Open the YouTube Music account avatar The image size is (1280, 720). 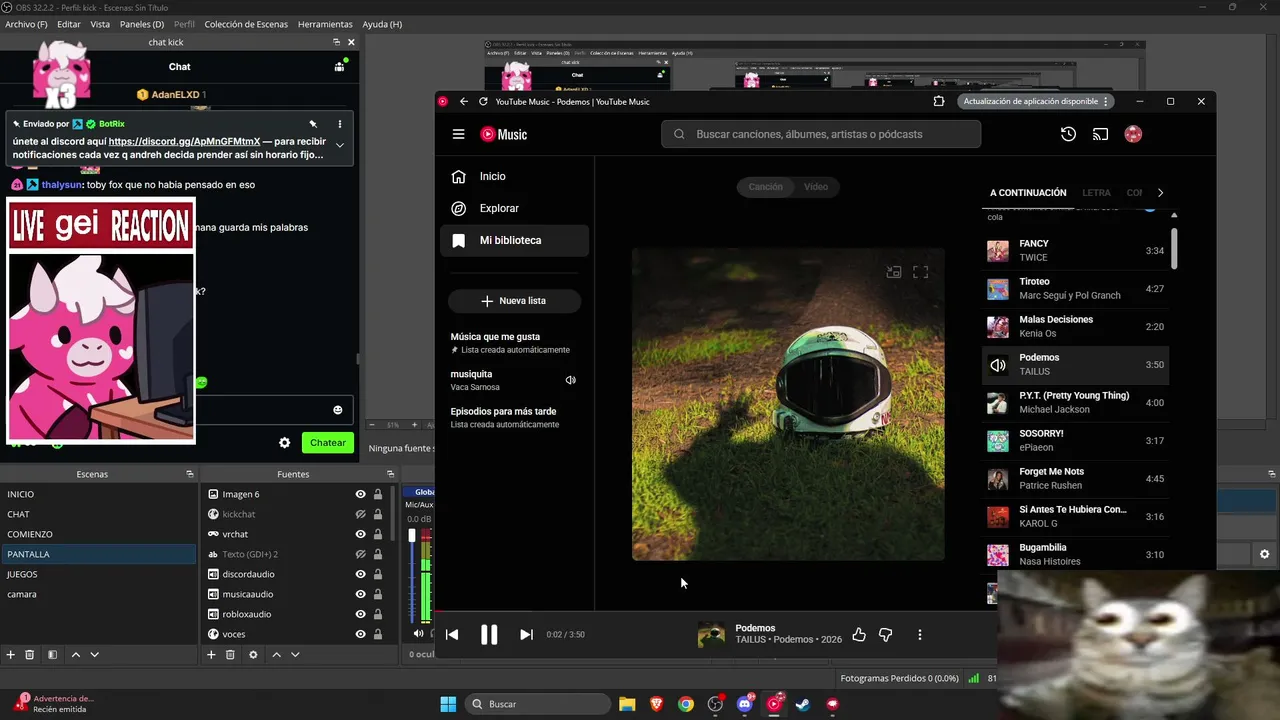(1133, 134)
